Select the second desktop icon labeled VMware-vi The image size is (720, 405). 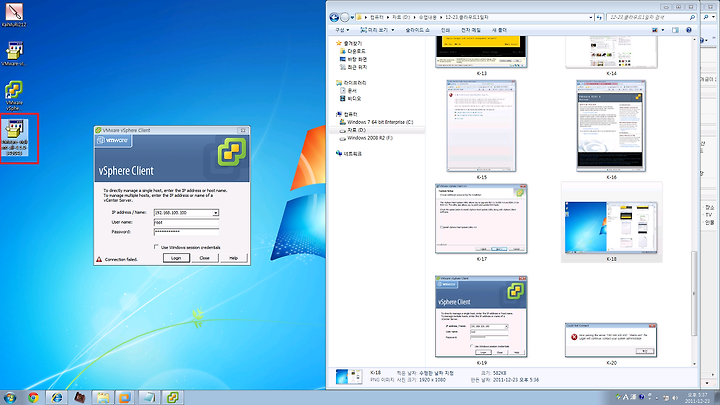pos(14,53)
